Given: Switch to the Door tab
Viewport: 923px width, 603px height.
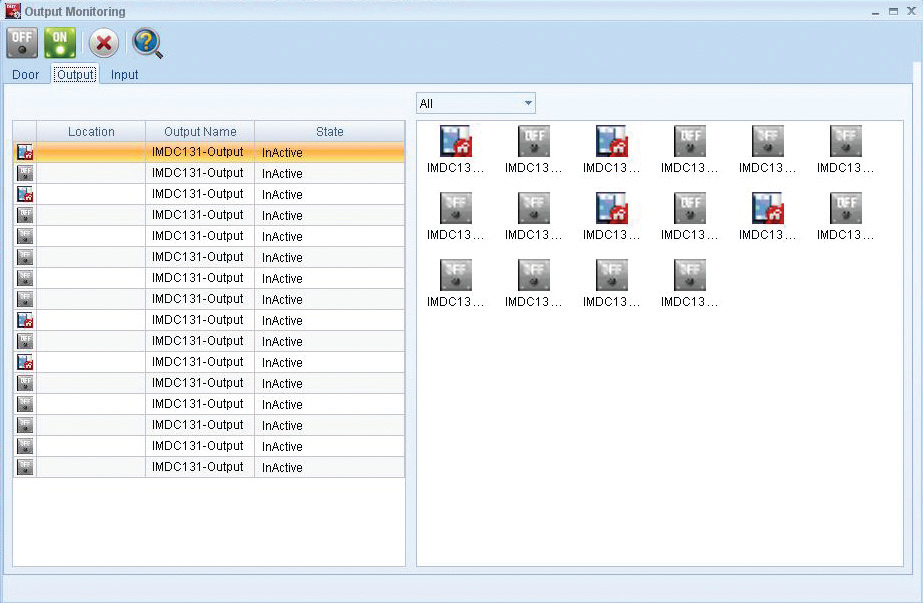Looking at the screenshot, I should (26, 75).
